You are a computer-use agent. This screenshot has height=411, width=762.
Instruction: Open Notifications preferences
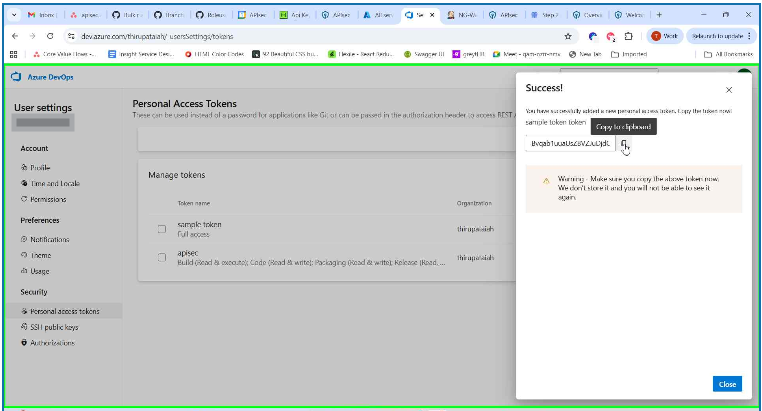pyautogui.click(x=50, y=239)
